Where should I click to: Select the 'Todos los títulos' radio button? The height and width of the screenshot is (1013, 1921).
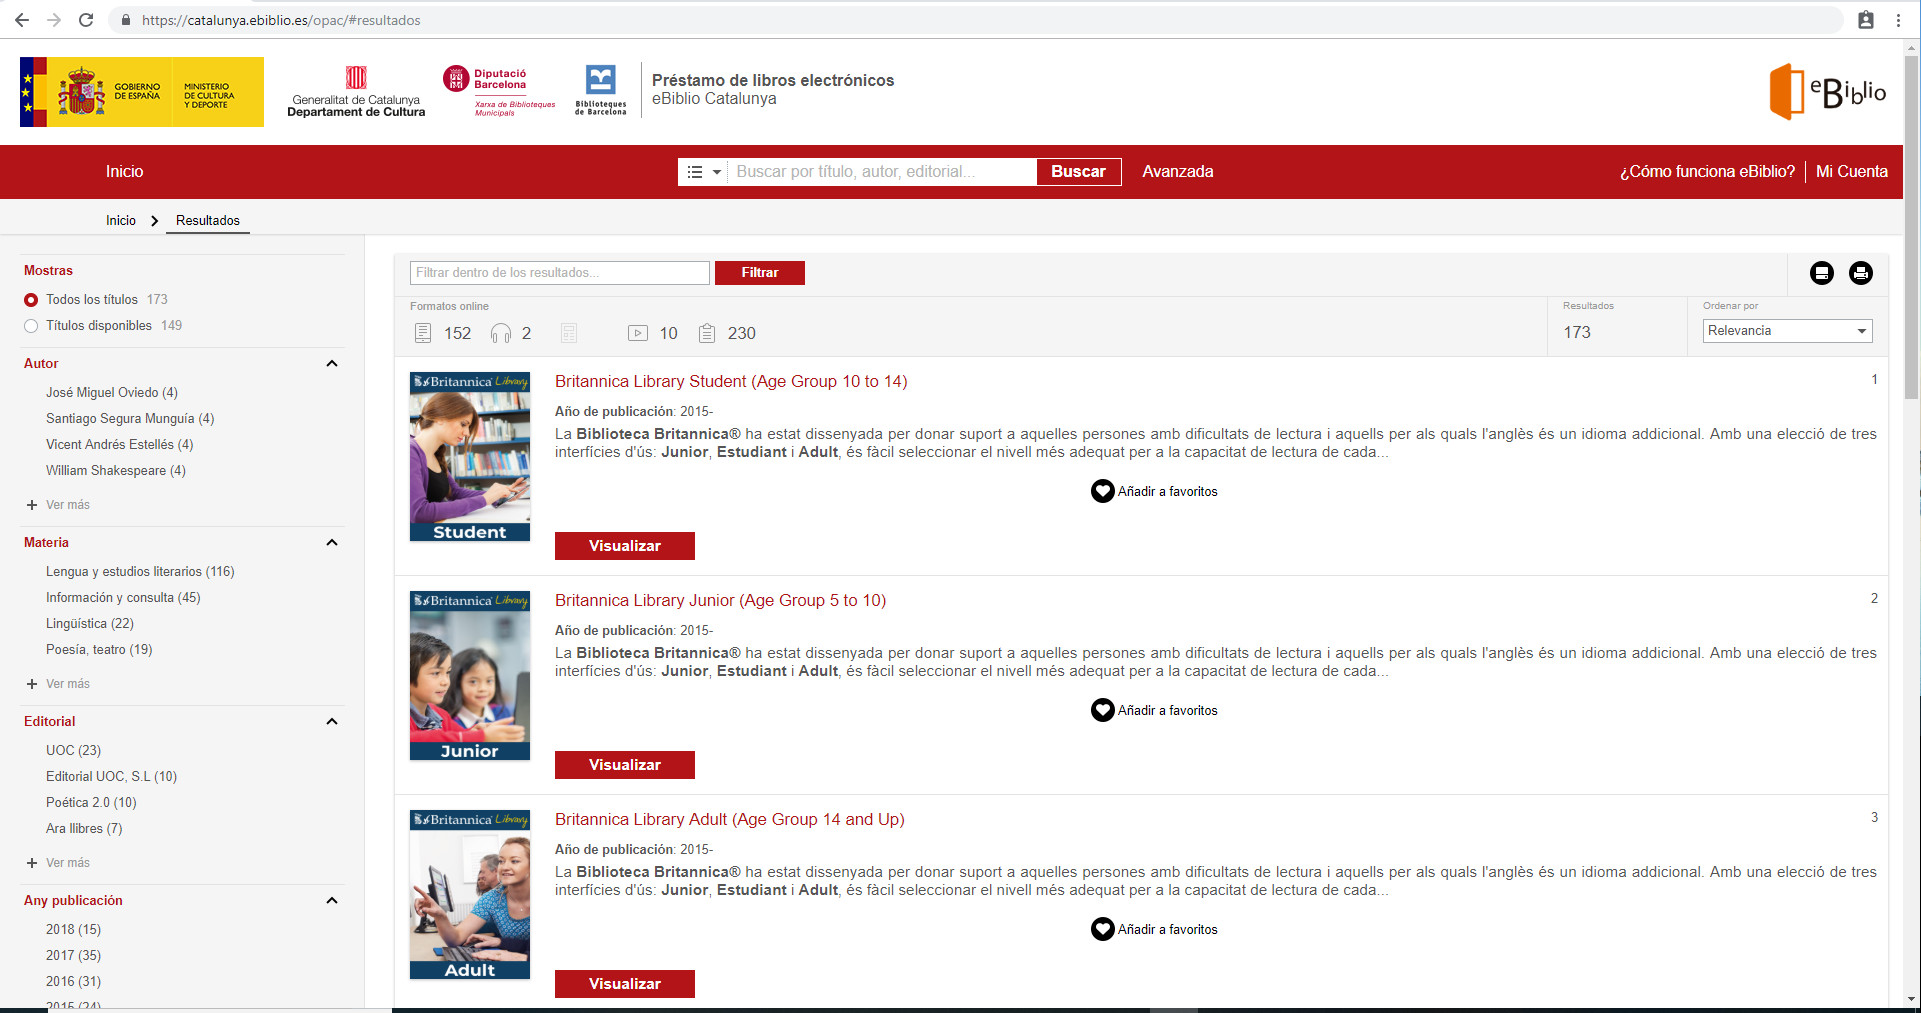[x=31, y=300]
